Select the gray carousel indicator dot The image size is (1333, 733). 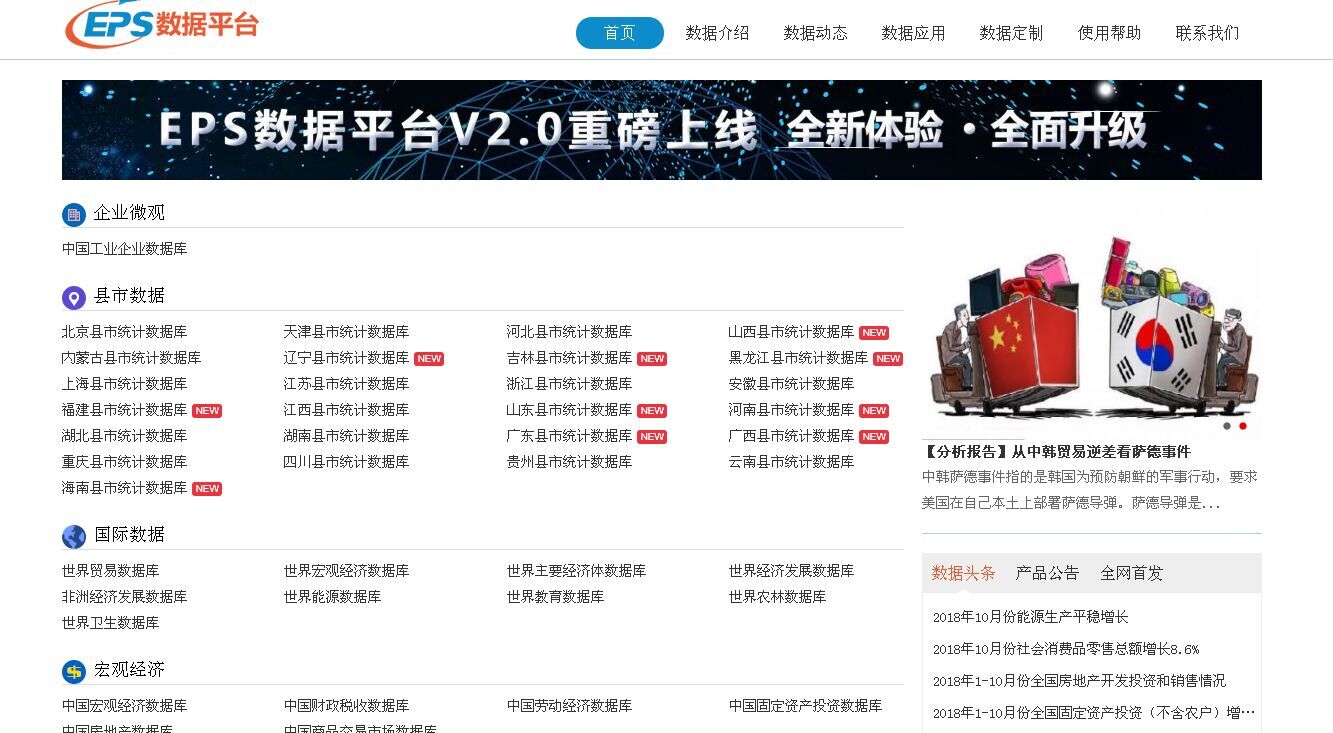click(x=1227, y=426)
